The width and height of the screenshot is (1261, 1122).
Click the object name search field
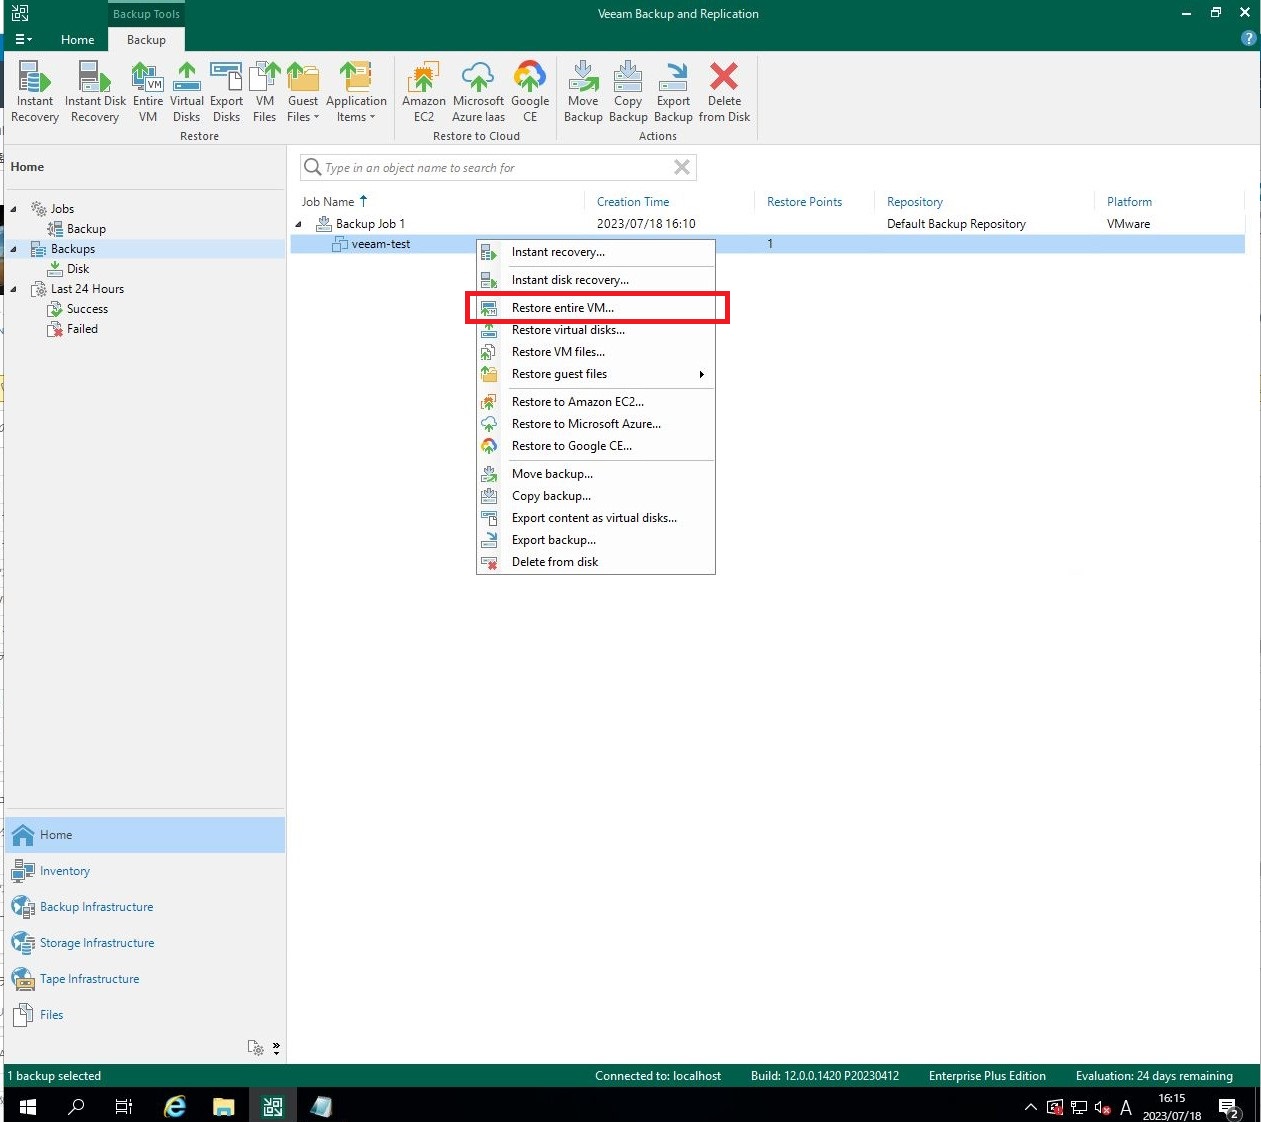click(x=497, y=167)
